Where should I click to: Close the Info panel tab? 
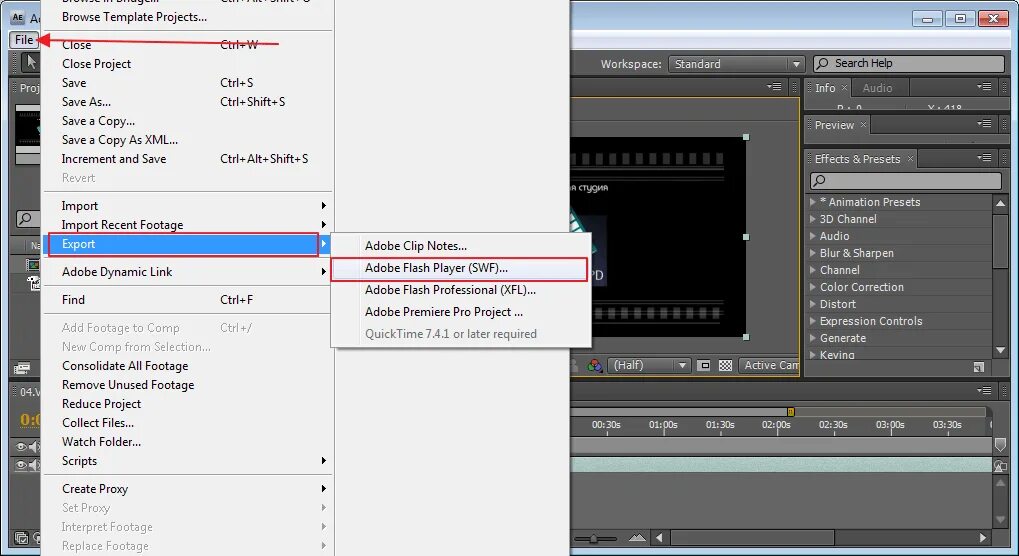844,88
